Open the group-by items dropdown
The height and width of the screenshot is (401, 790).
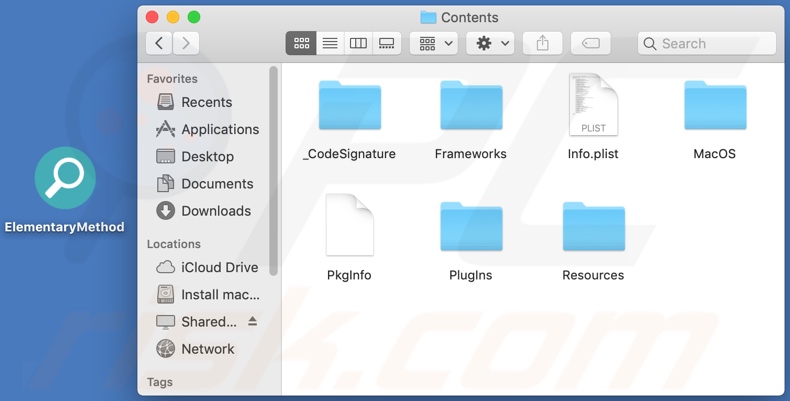pyautogui.click(x=434, y=43)
